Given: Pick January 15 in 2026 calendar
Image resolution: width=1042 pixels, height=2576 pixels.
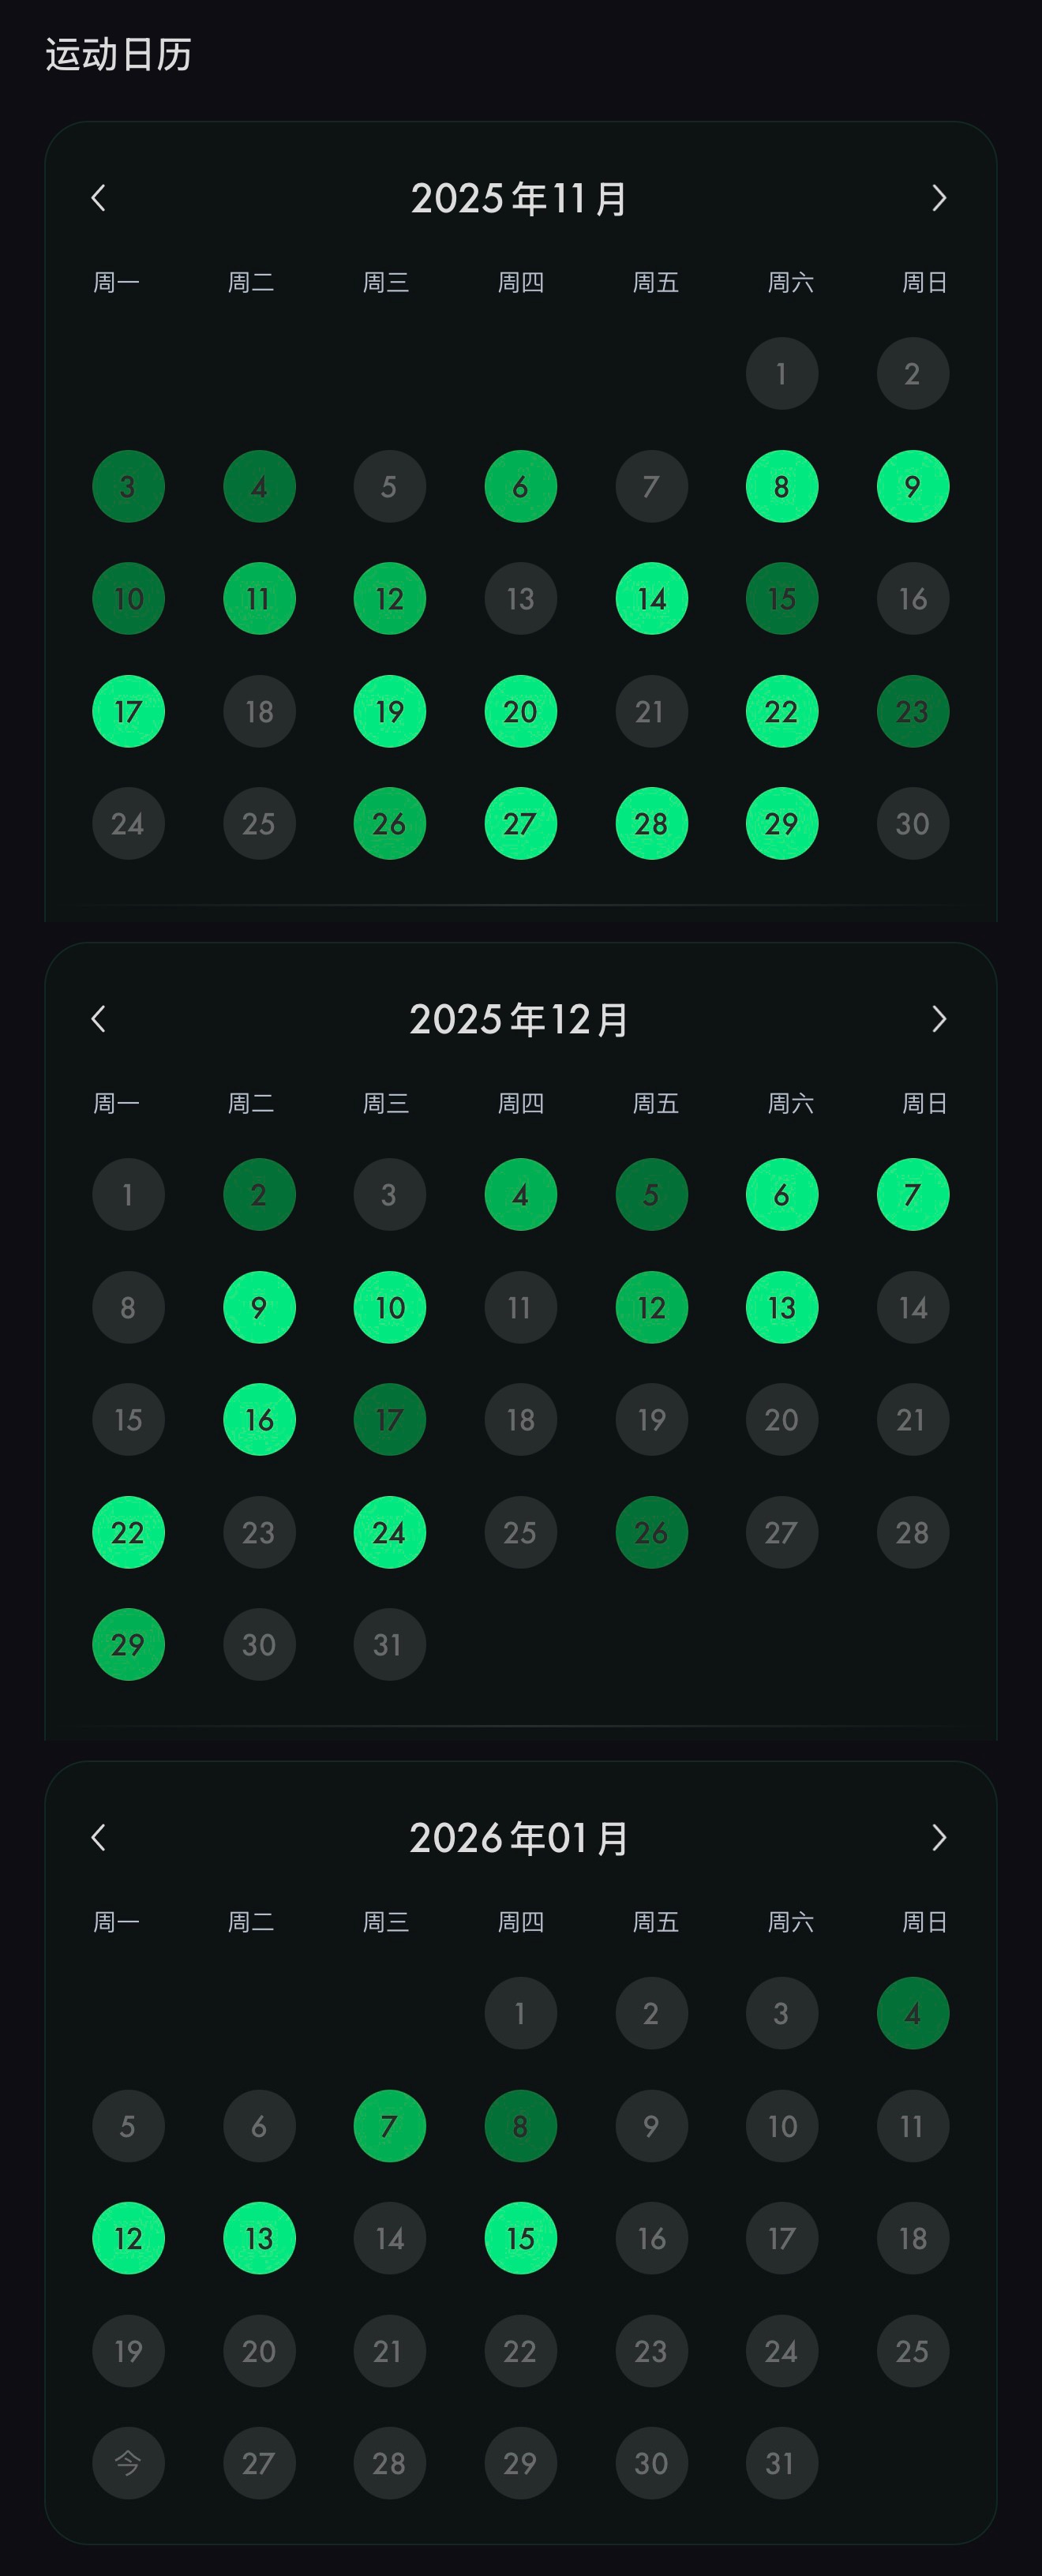Looking at the screenshot, I should (520, 2238).
